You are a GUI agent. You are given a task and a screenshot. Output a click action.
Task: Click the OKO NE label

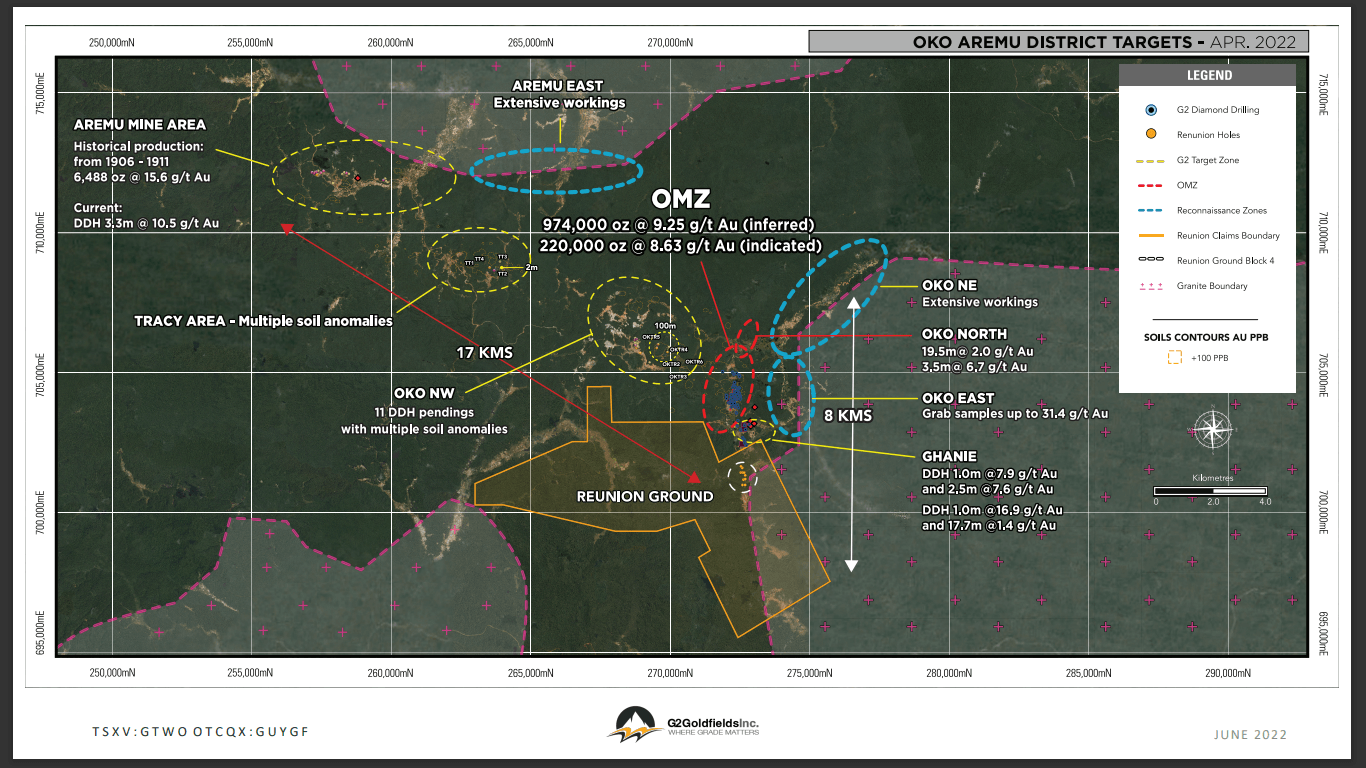[949, 286]
